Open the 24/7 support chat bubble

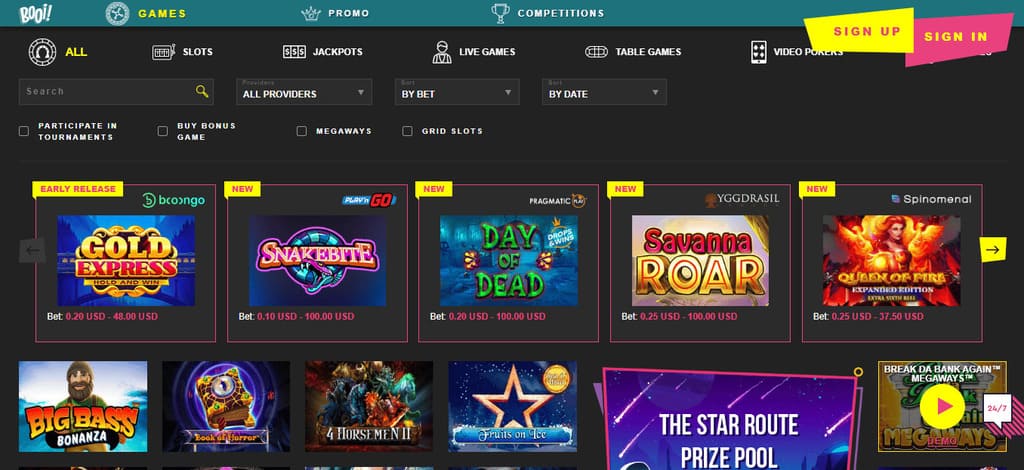(x=997, y=409)
